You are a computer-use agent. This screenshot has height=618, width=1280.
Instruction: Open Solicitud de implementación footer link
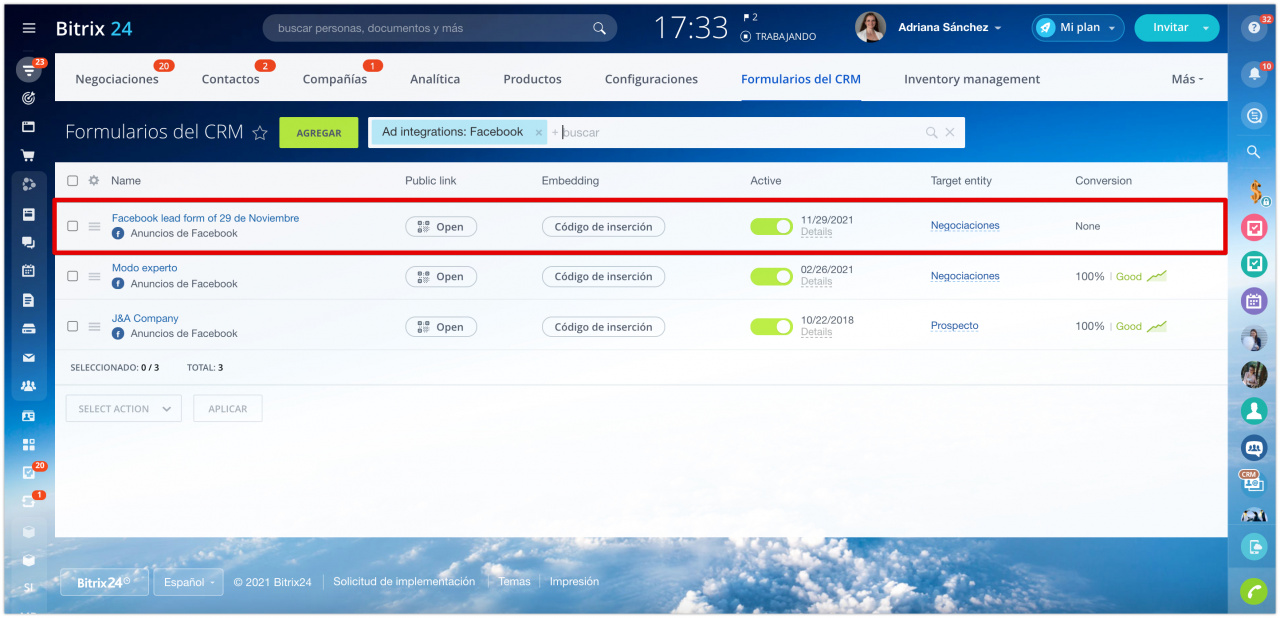tap(404, 581)
